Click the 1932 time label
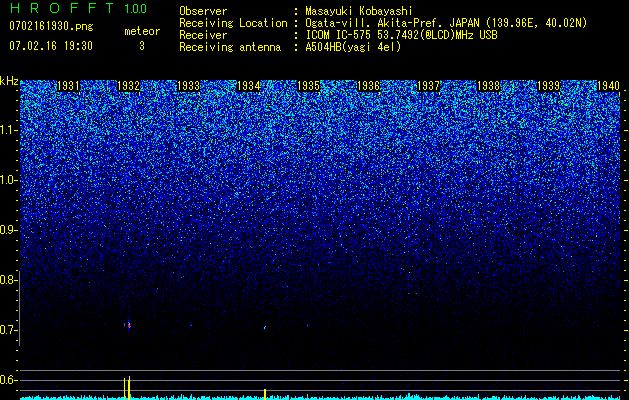Image resolution: width=629 pixels, height=400 pixels. point(128,86)
